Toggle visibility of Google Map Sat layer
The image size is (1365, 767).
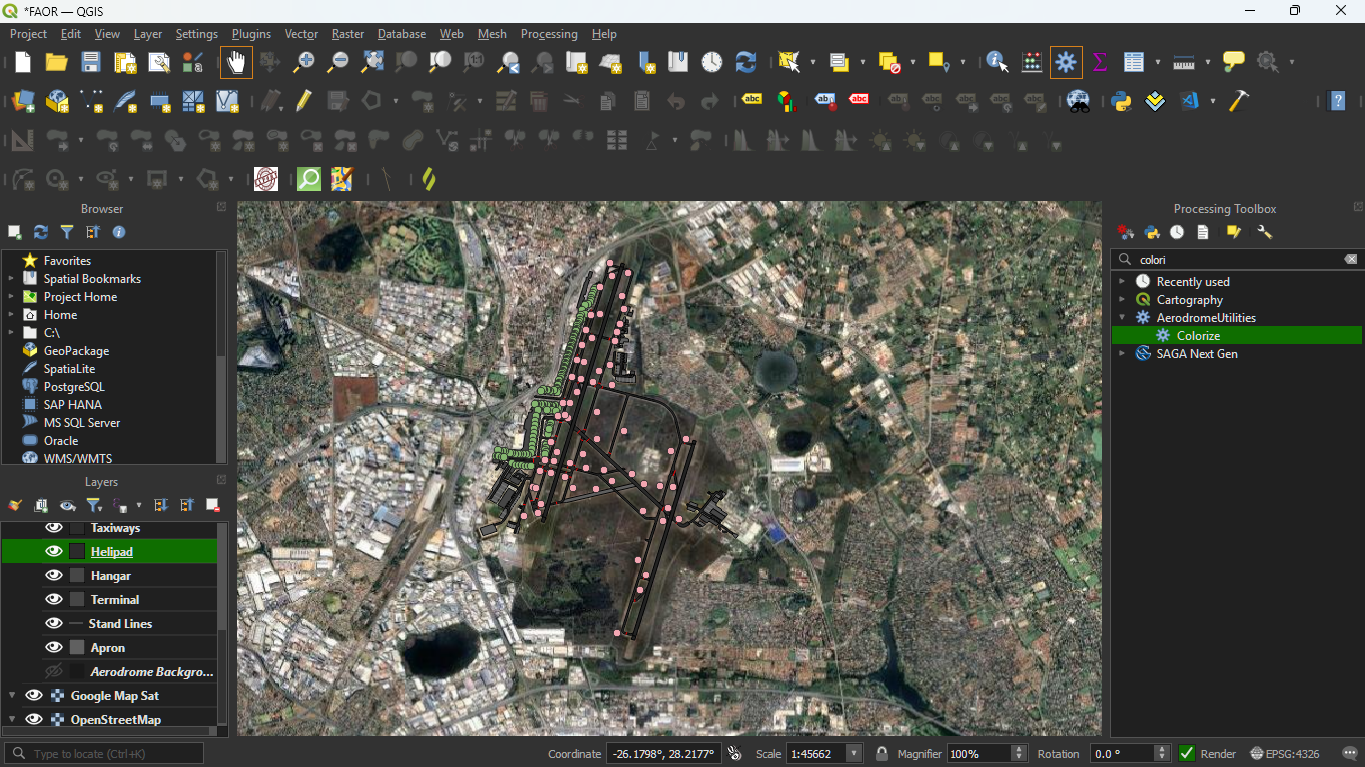(x=34, y=696)
